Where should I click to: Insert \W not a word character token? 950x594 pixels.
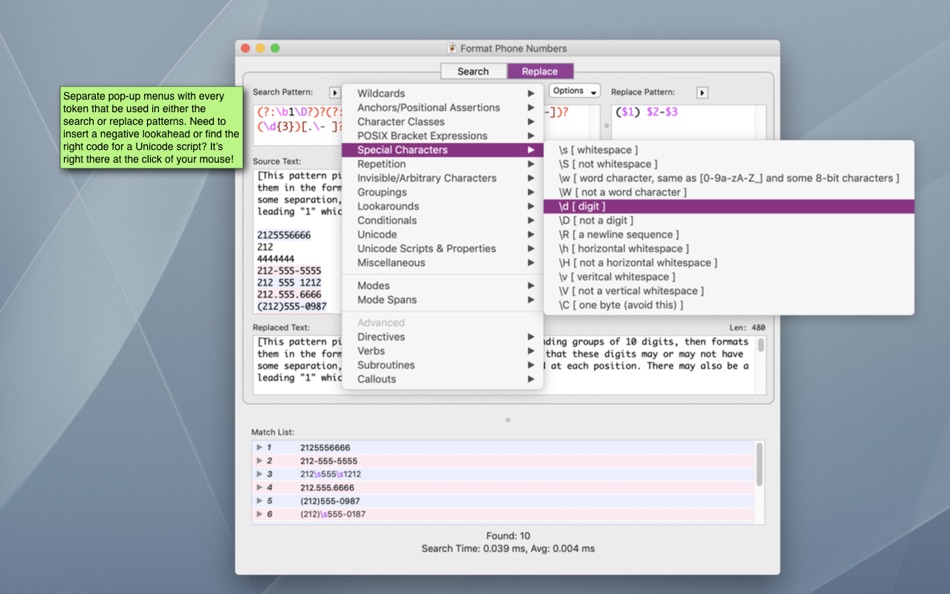(x=729, y=192)
